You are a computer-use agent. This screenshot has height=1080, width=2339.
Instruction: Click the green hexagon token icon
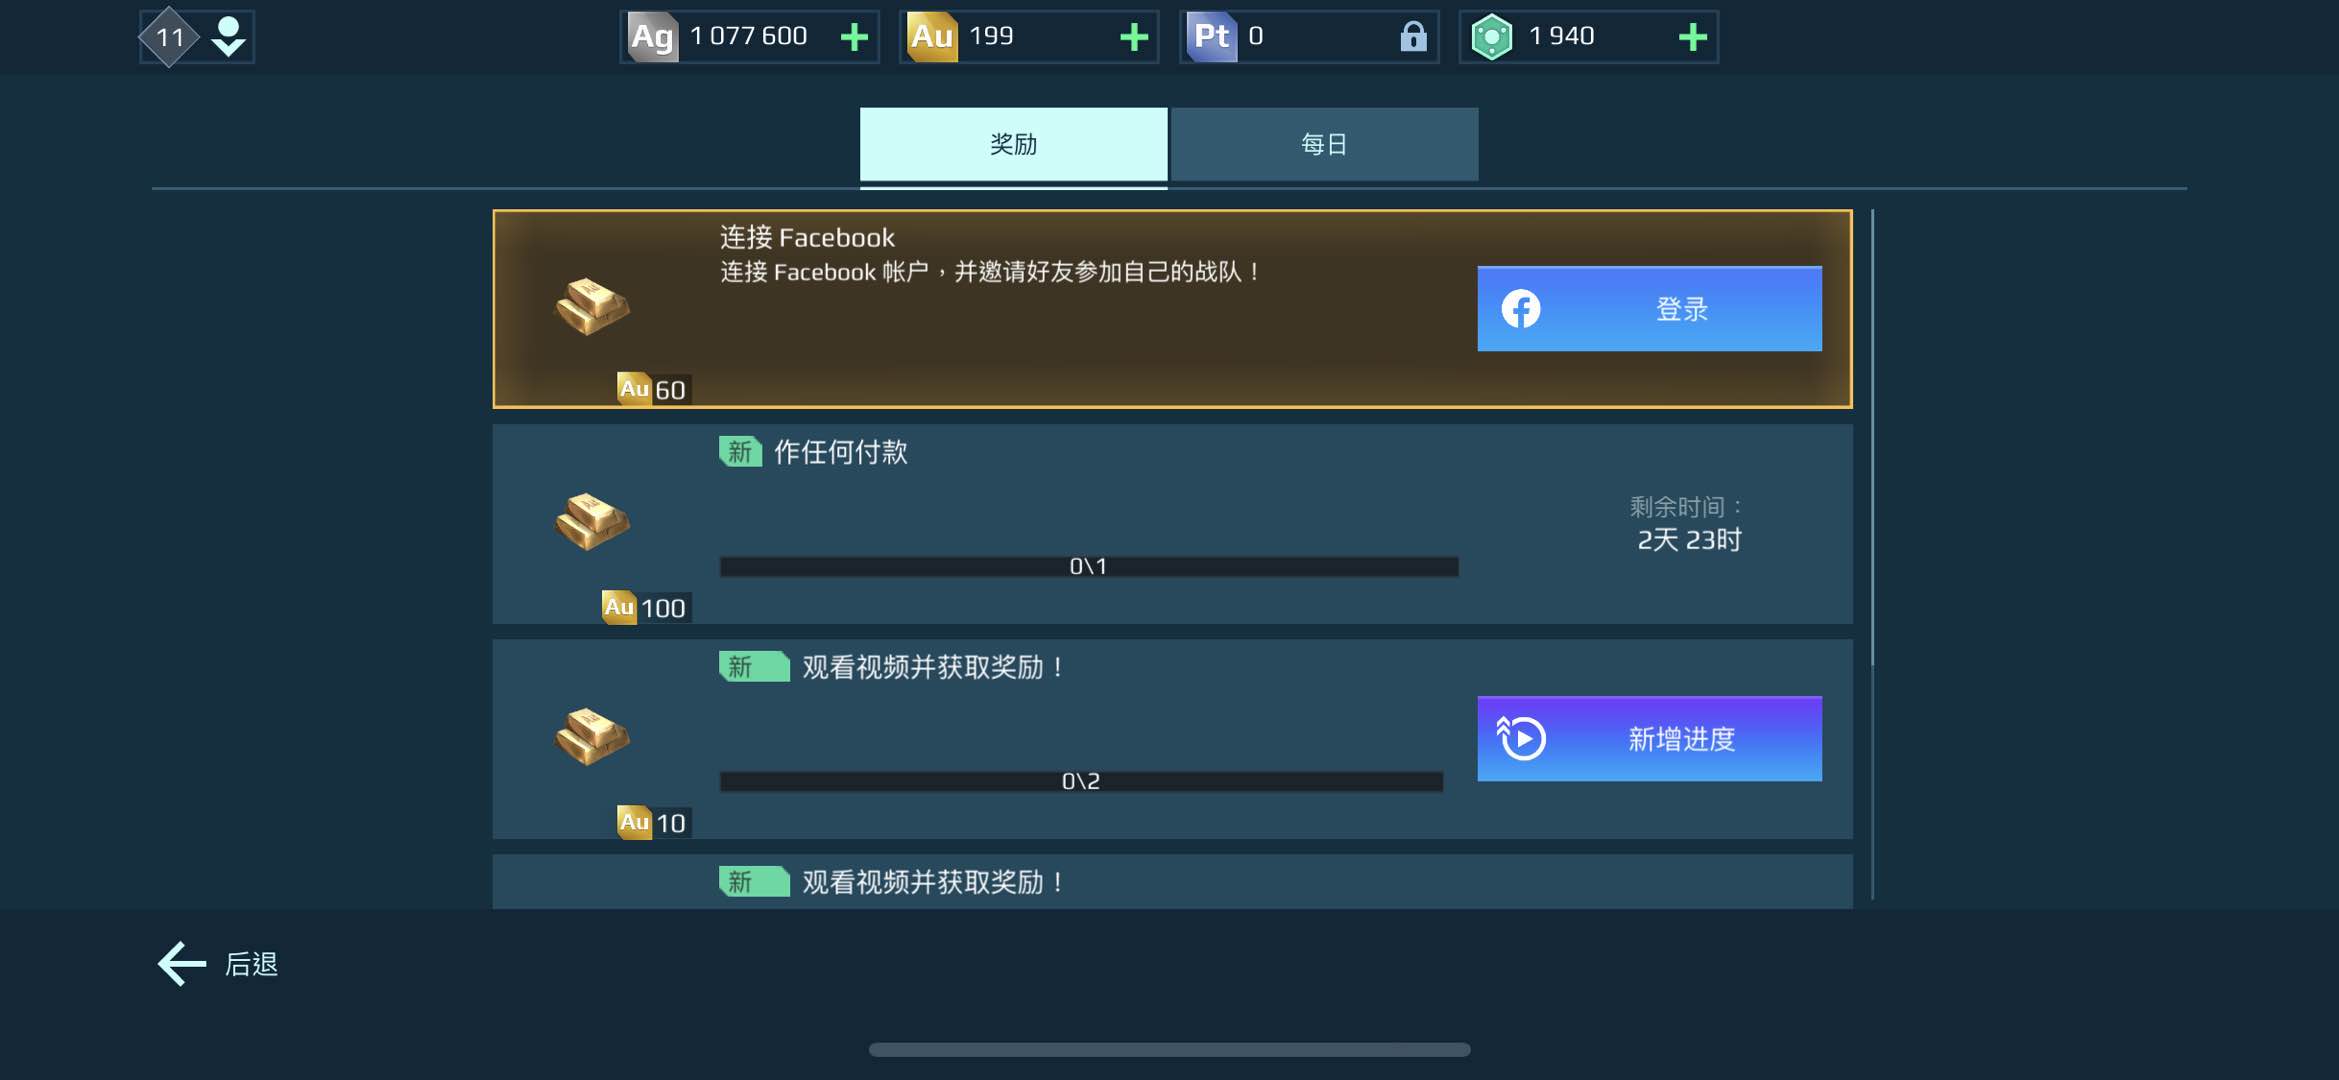click(1491, 37)
